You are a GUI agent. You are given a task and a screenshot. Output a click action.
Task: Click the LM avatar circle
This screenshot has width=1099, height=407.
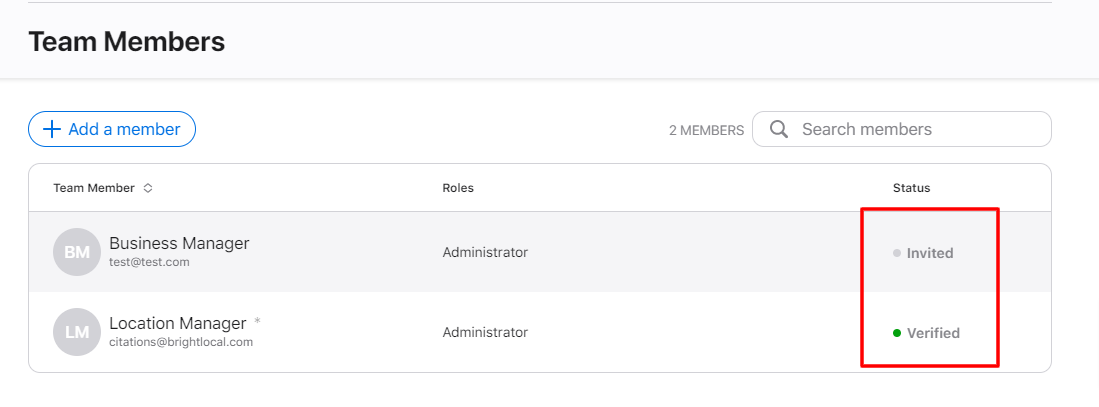77,332
